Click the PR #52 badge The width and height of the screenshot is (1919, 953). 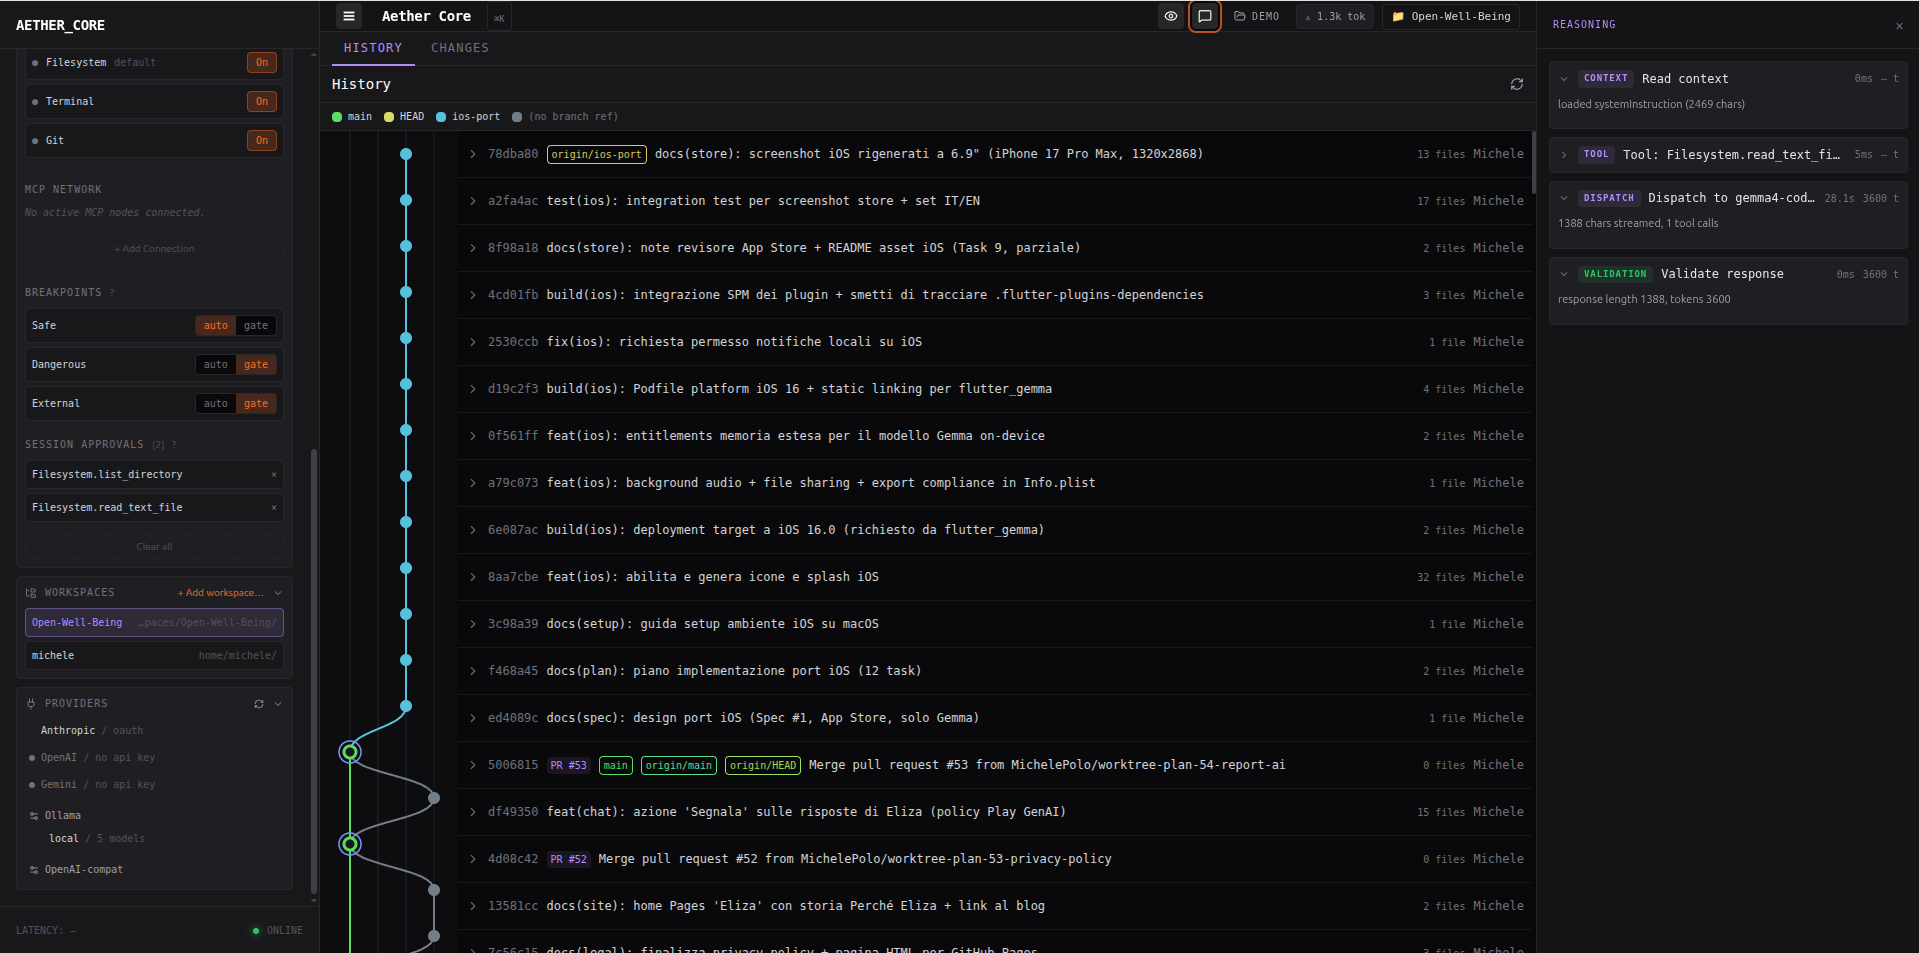(x=569, y=860)
